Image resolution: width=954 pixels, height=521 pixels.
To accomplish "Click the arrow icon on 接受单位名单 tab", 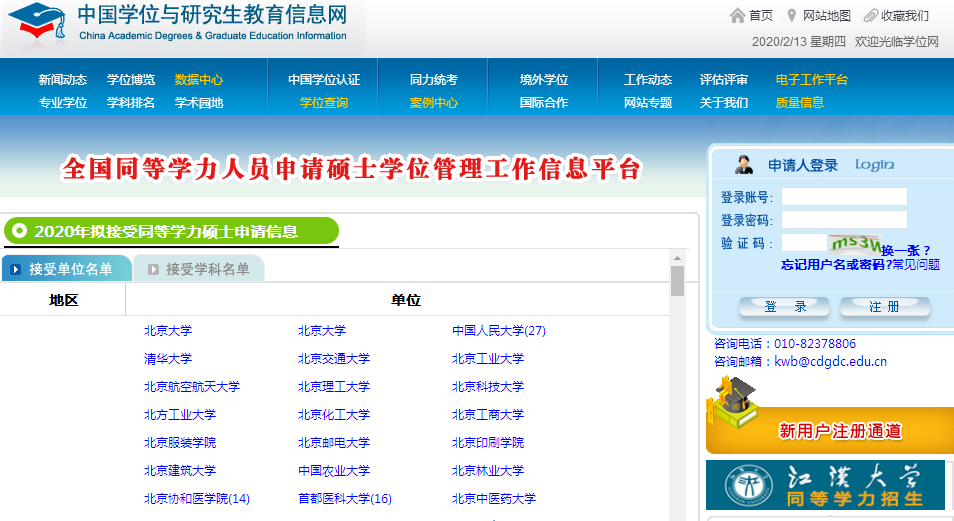I will tap(16, 269).
